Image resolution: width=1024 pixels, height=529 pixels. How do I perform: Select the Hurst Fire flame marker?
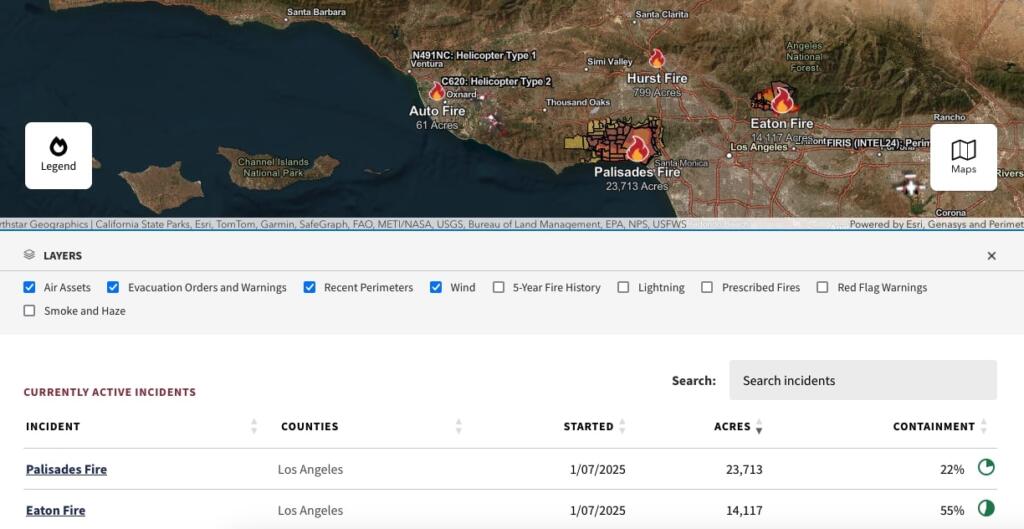(x=656, y=59)
